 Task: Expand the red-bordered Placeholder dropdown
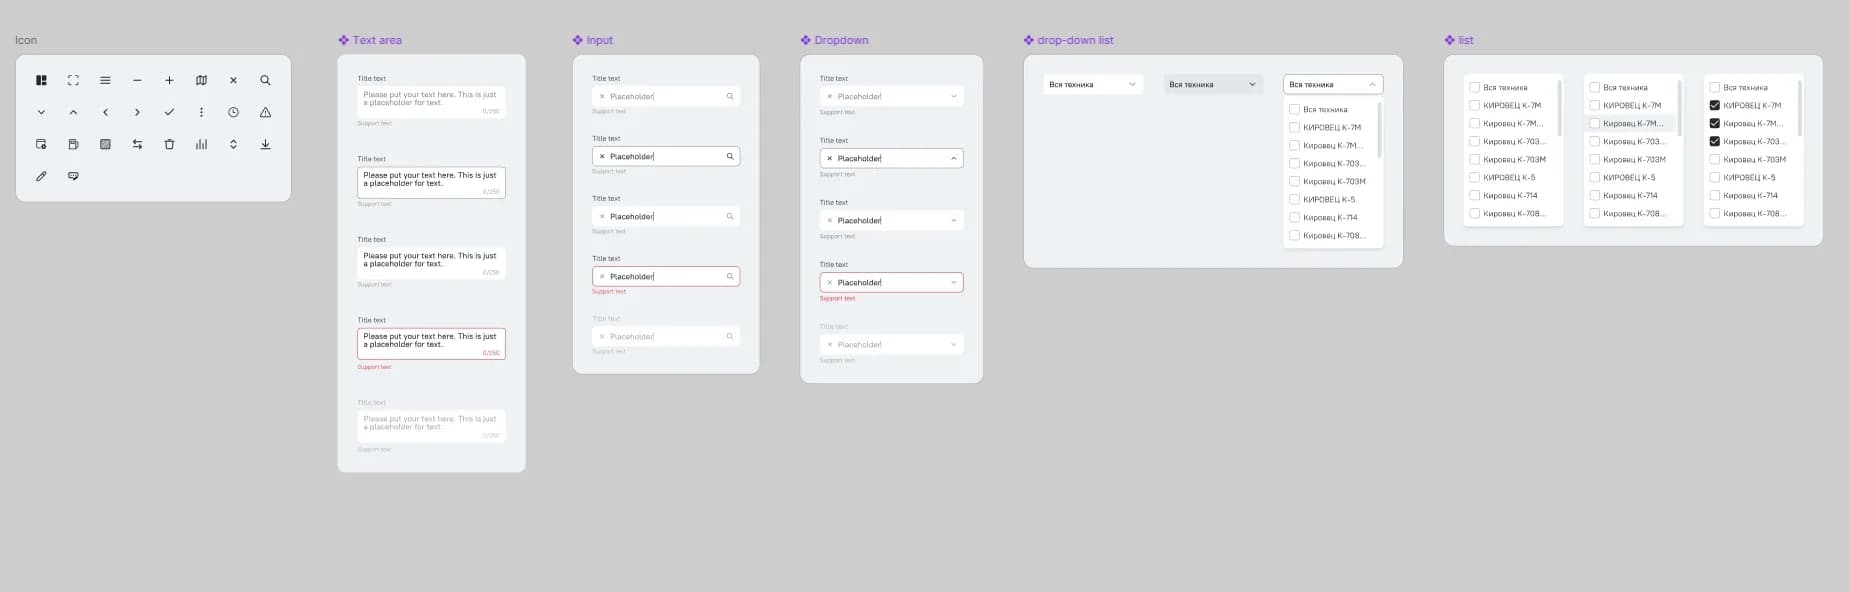point(891,282)
